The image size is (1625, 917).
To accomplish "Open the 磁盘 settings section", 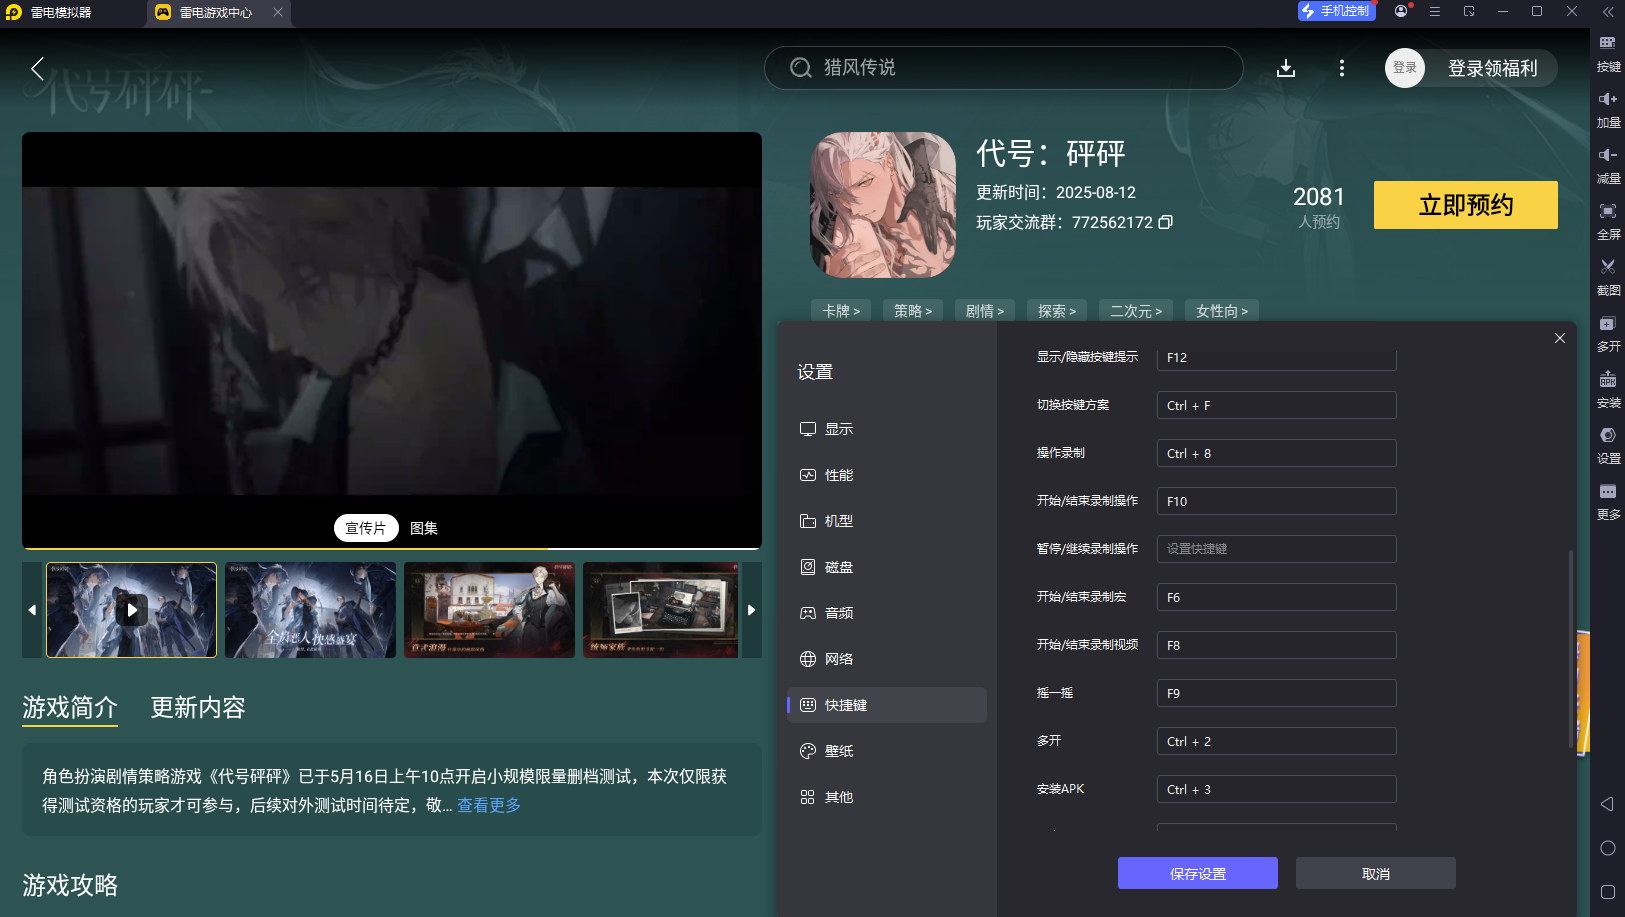I will 887,567.
